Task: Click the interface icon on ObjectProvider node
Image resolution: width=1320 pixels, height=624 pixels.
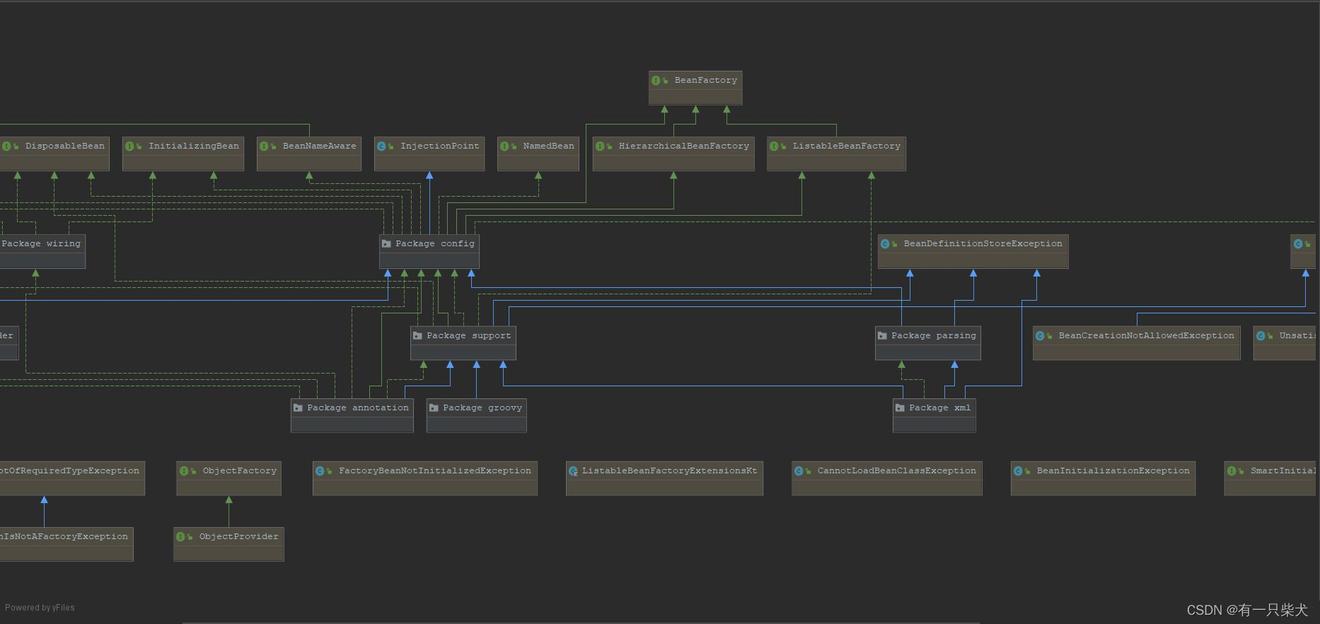Action: click(x=182, y=538)
